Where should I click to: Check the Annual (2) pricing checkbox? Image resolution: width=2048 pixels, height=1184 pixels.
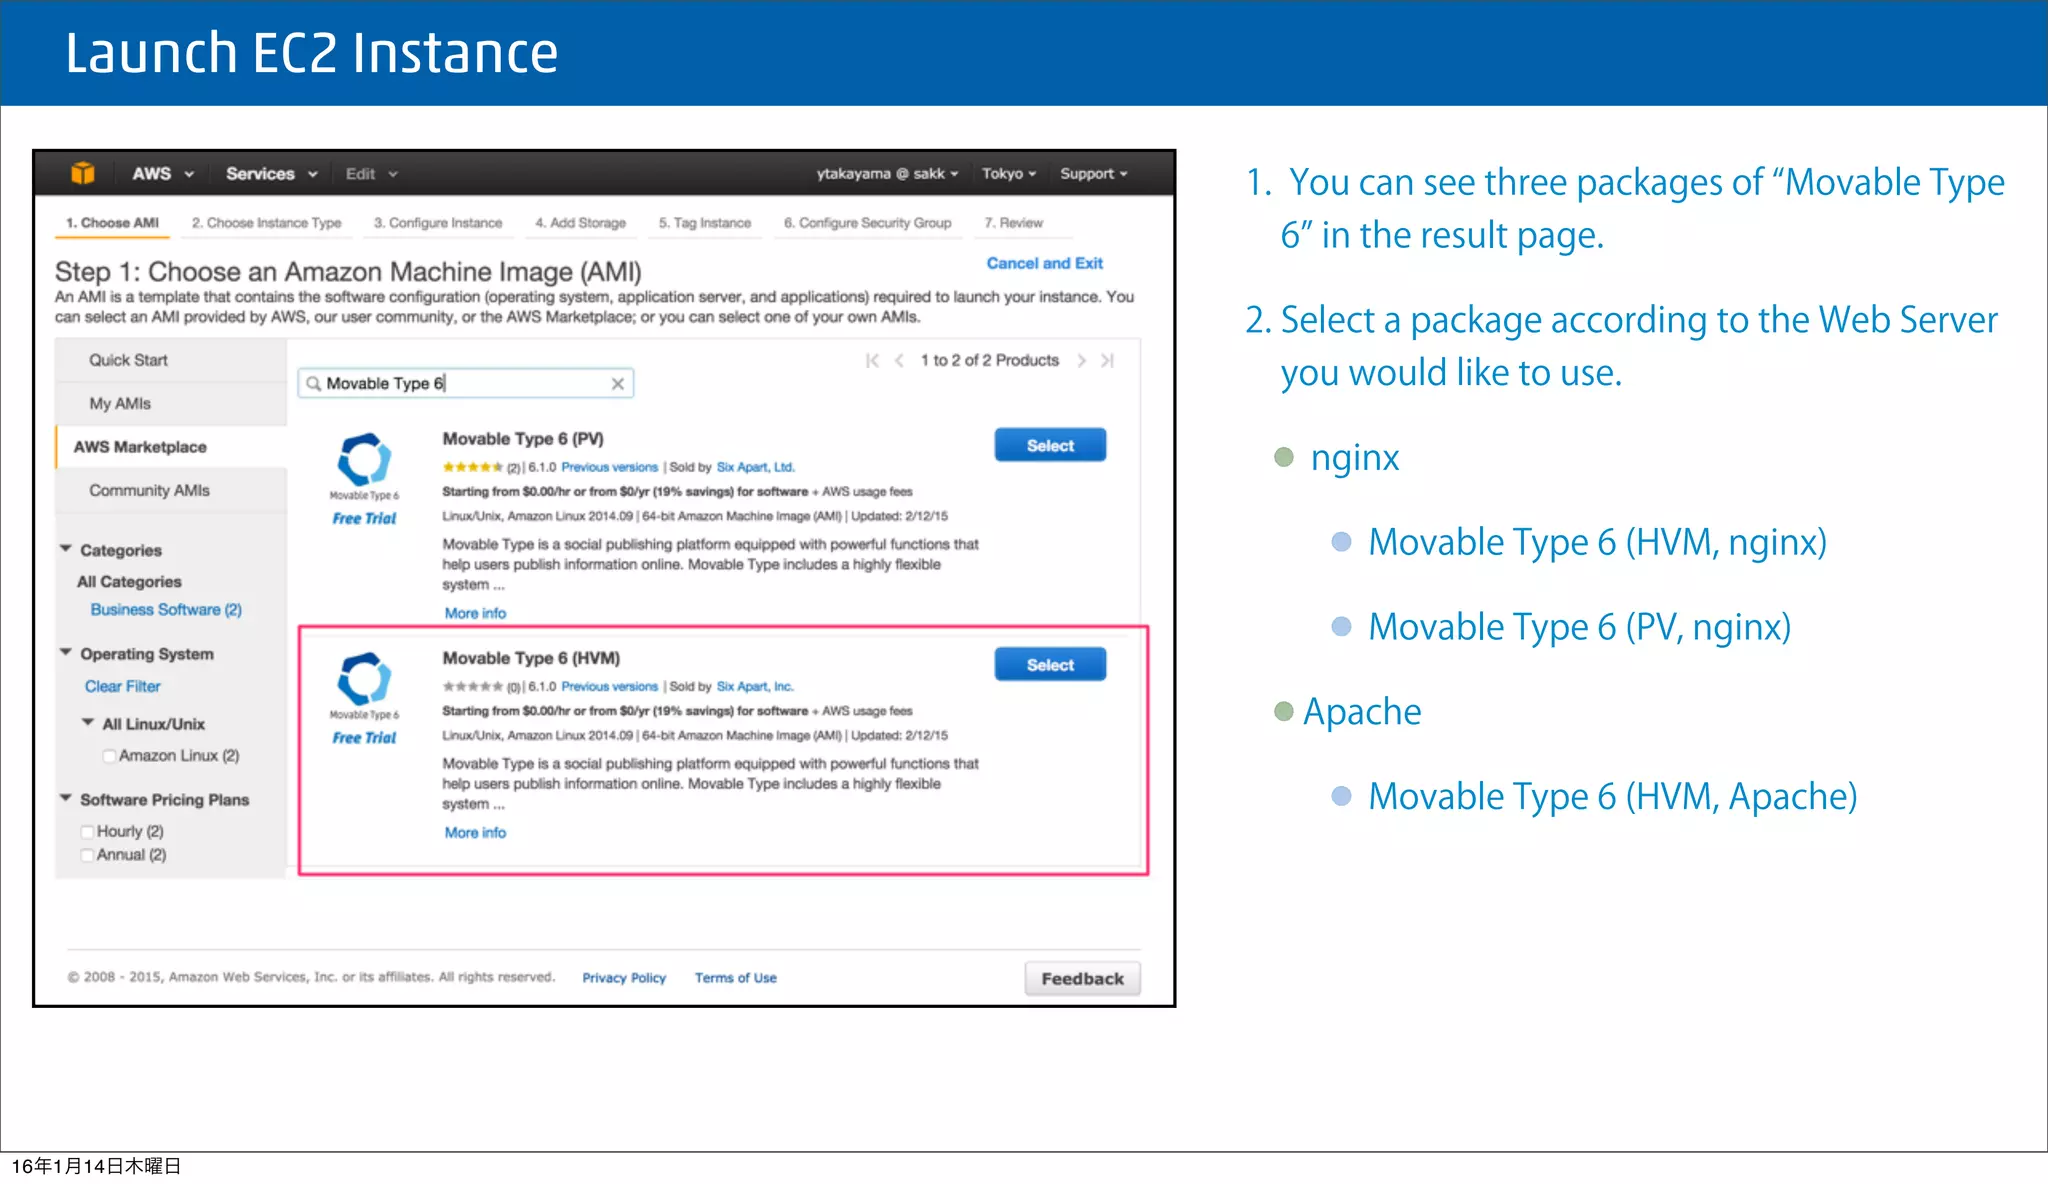(87, 855)
